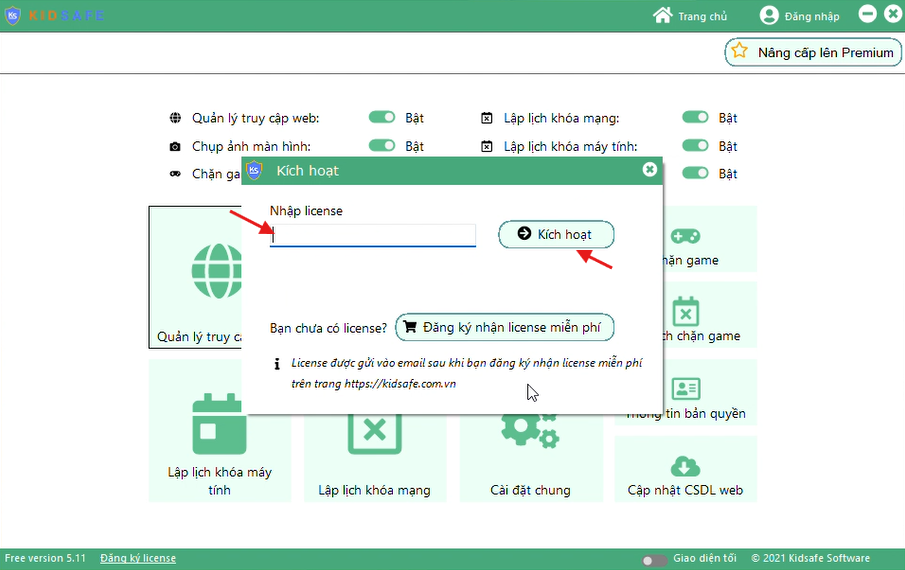Open Thông tin bản quyền card tile

[x=686, y=389]
